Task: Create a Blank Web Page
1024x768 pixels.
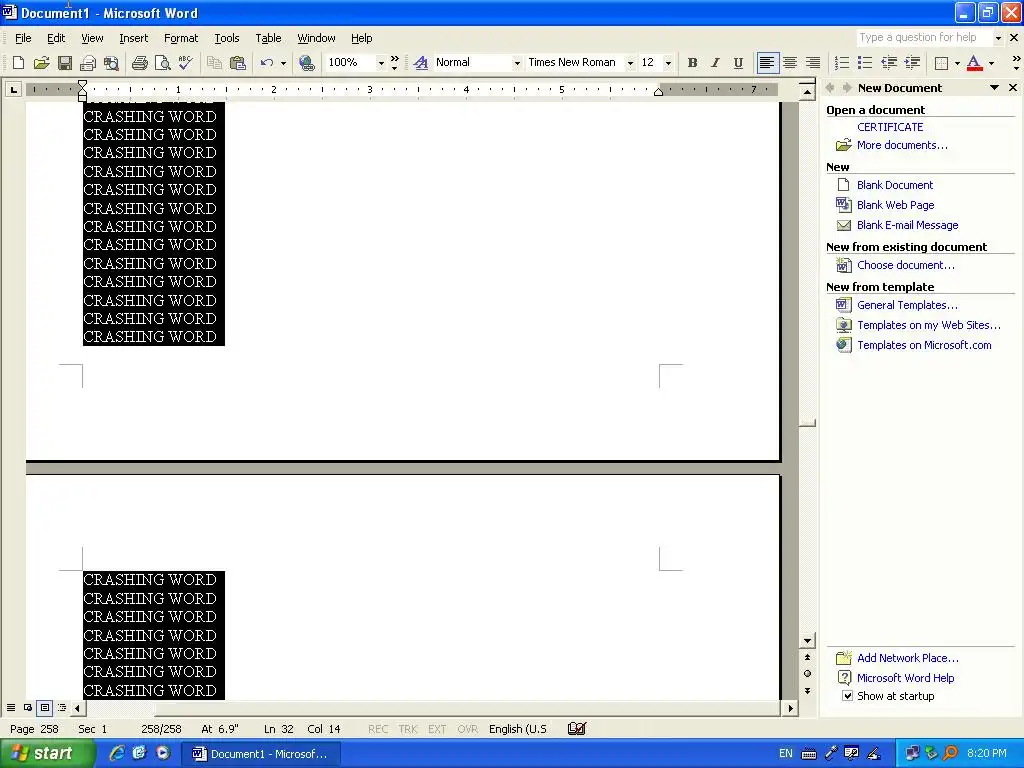Action: point(895,205)
